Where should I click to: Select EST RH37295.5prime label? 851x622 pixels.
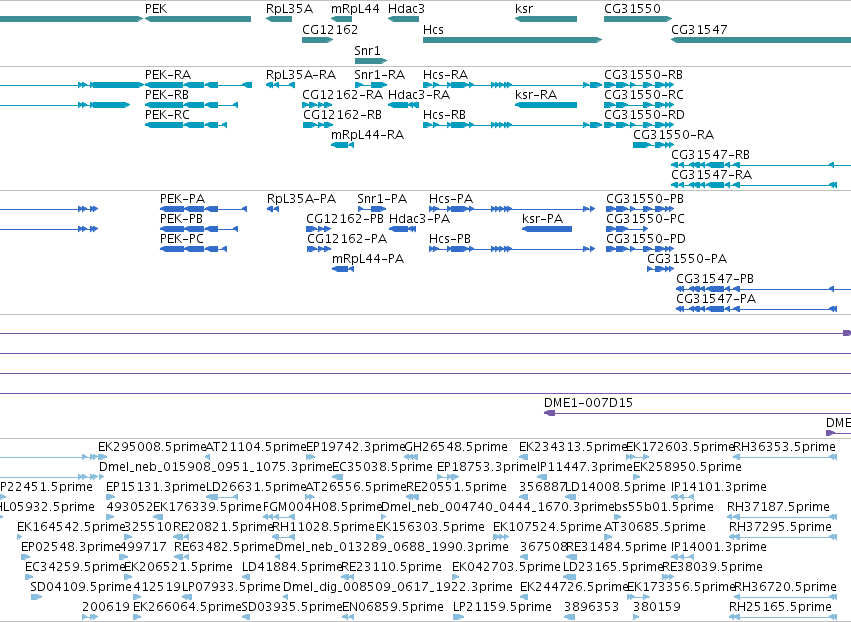780,527
